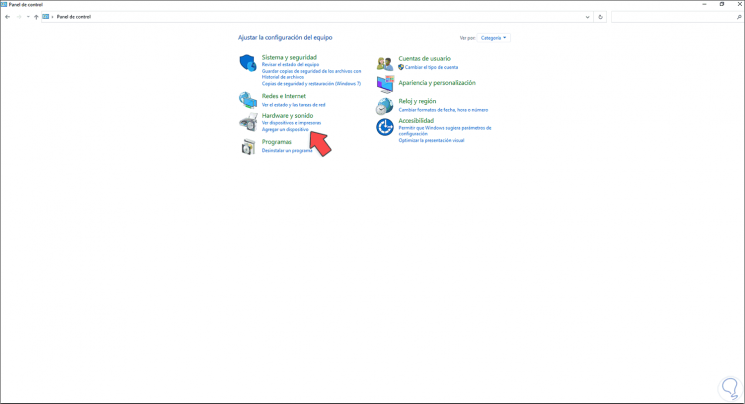Open the recent locations dropdown arrow
745x404 pixels.
tap(28, 17)
